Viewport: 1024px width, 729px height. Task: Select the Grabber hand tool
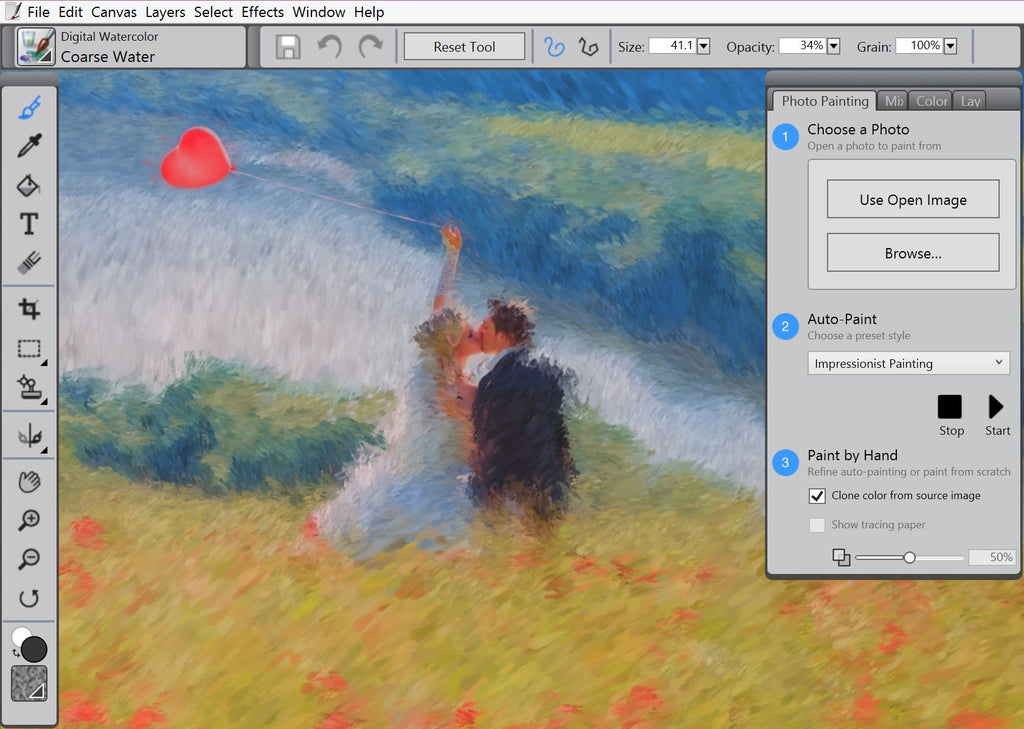tap(29, 482)
